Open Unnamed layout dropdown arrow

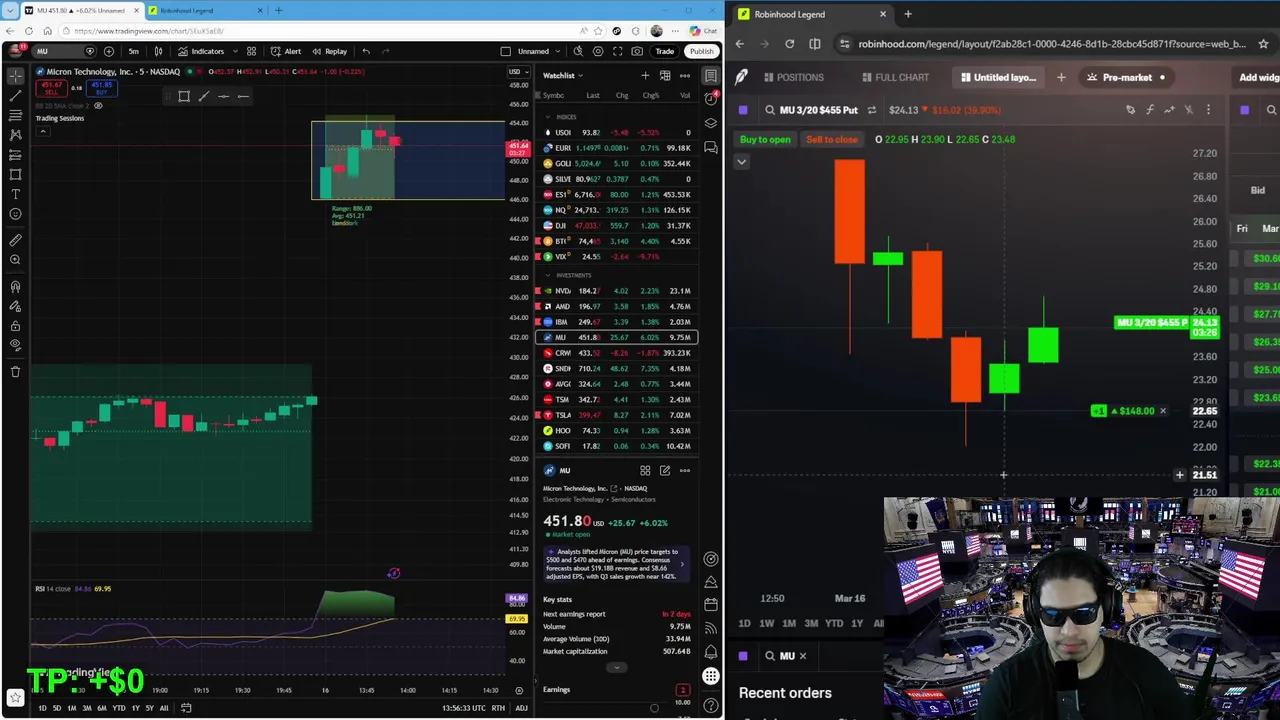click(x=556, y=51)
